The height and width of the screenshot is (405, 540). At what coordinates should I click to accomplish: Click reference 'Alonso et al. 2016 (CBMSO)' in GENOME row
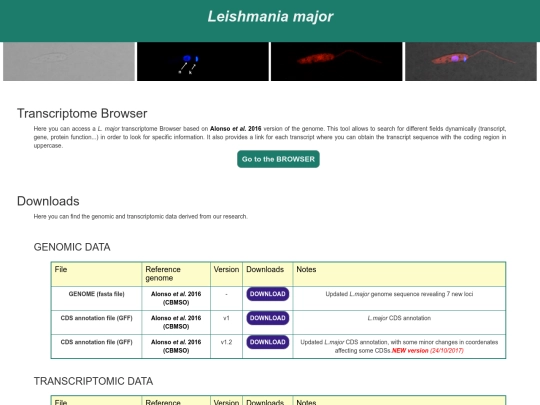176,298
